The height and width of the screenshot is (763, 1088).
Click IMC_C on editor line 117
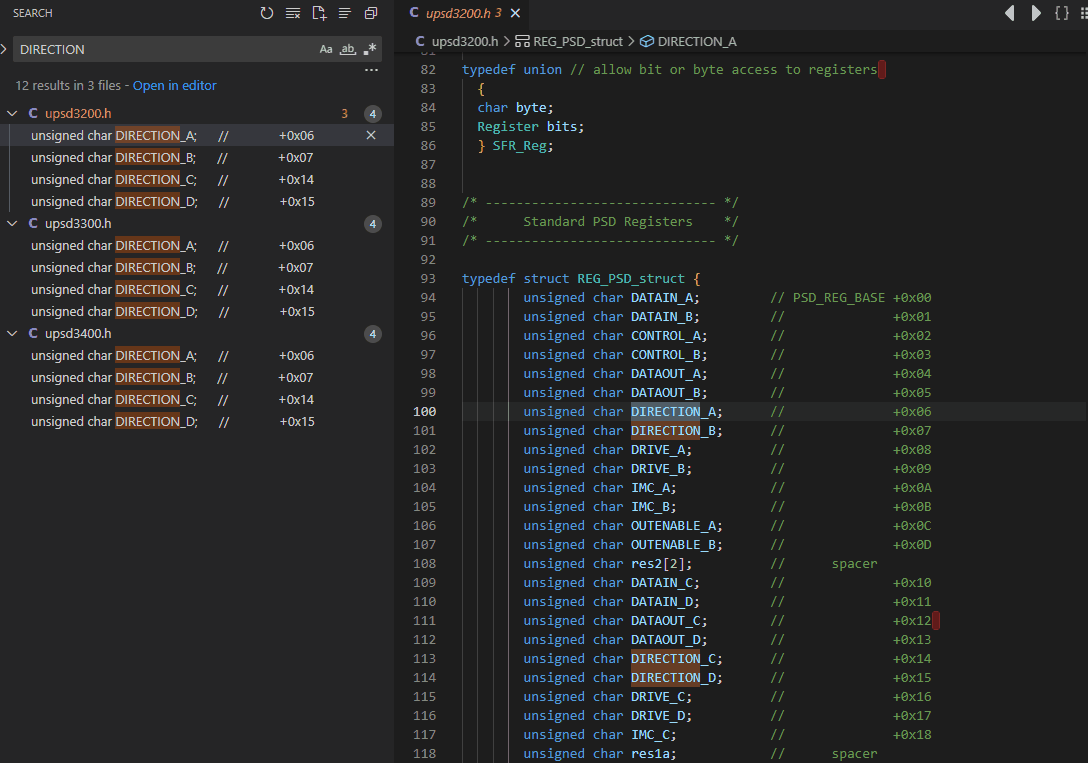pyautogui.click(x=650, y=735)
